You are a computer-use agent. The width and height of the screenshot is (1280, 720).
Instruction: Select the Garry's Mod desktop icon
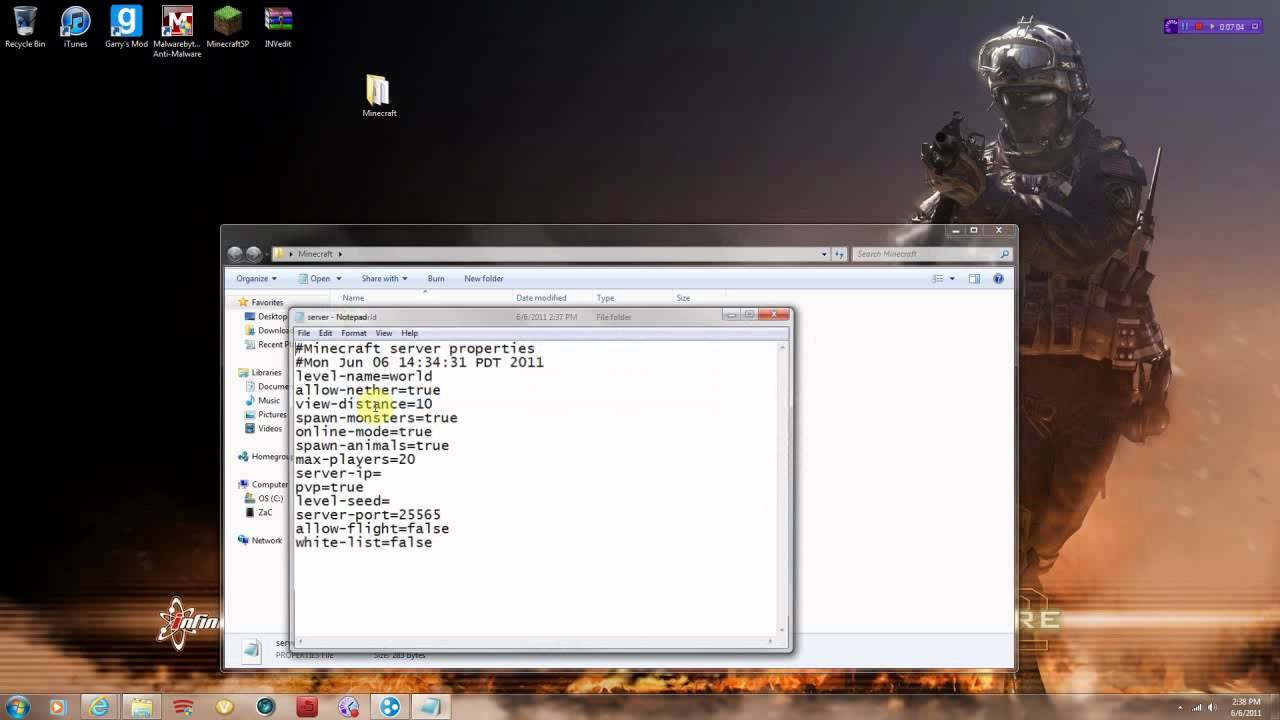click(126, 27)
